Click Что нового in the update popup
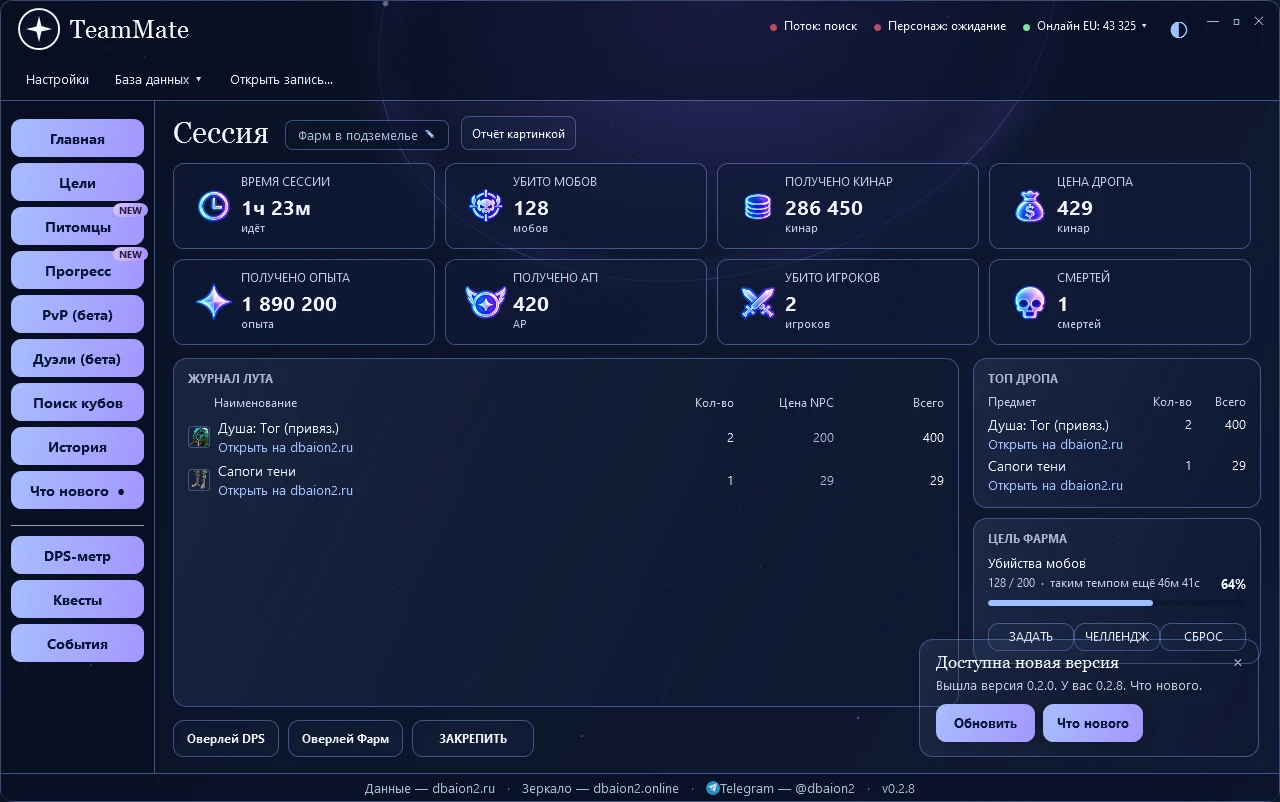Image resolution: width=1280 pixels, height=802 pixels. tap(1093, 723)
